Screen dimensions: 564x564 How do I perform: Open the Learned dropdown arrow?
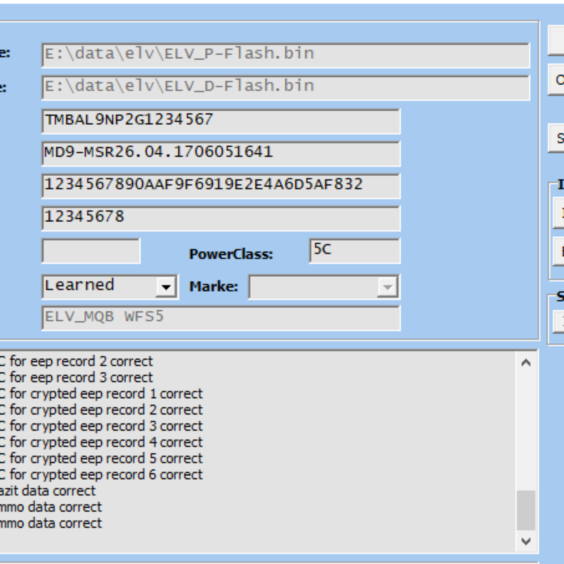(166, 287)
